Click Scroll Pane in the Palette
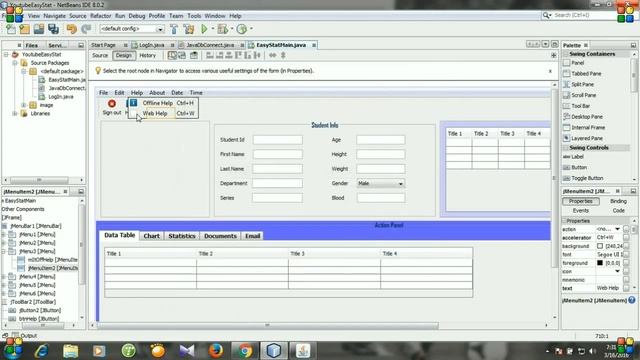 click(583, 95)
